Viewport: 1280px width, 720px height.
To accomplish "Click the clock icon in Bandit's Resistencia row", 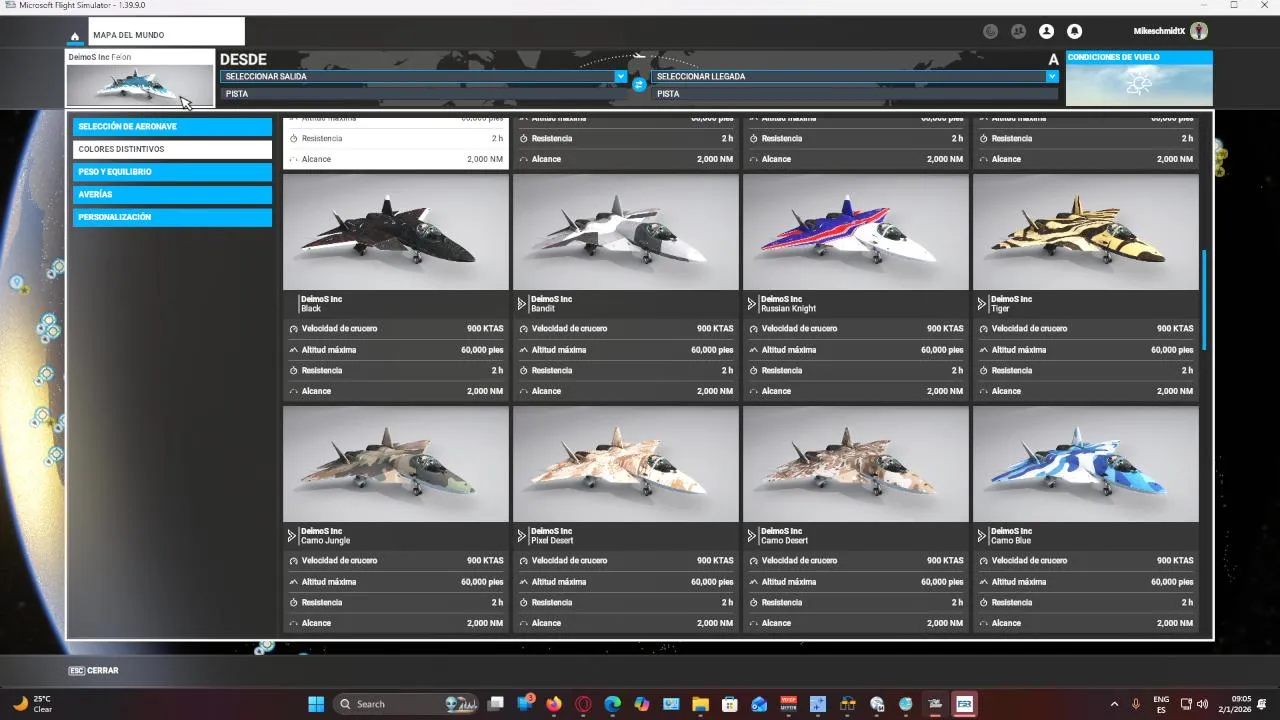I will (524, 371).
